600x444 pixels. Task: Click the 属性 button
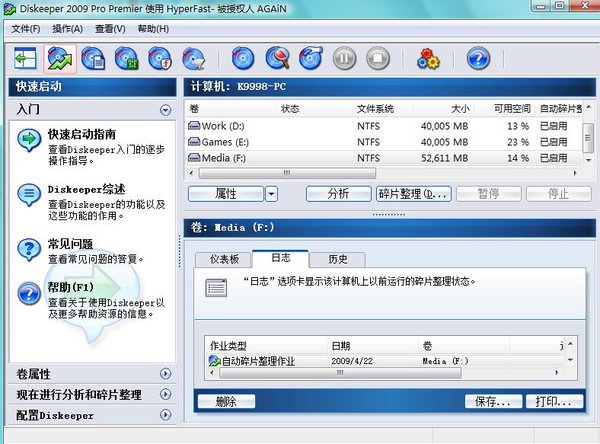pos(226,194)
